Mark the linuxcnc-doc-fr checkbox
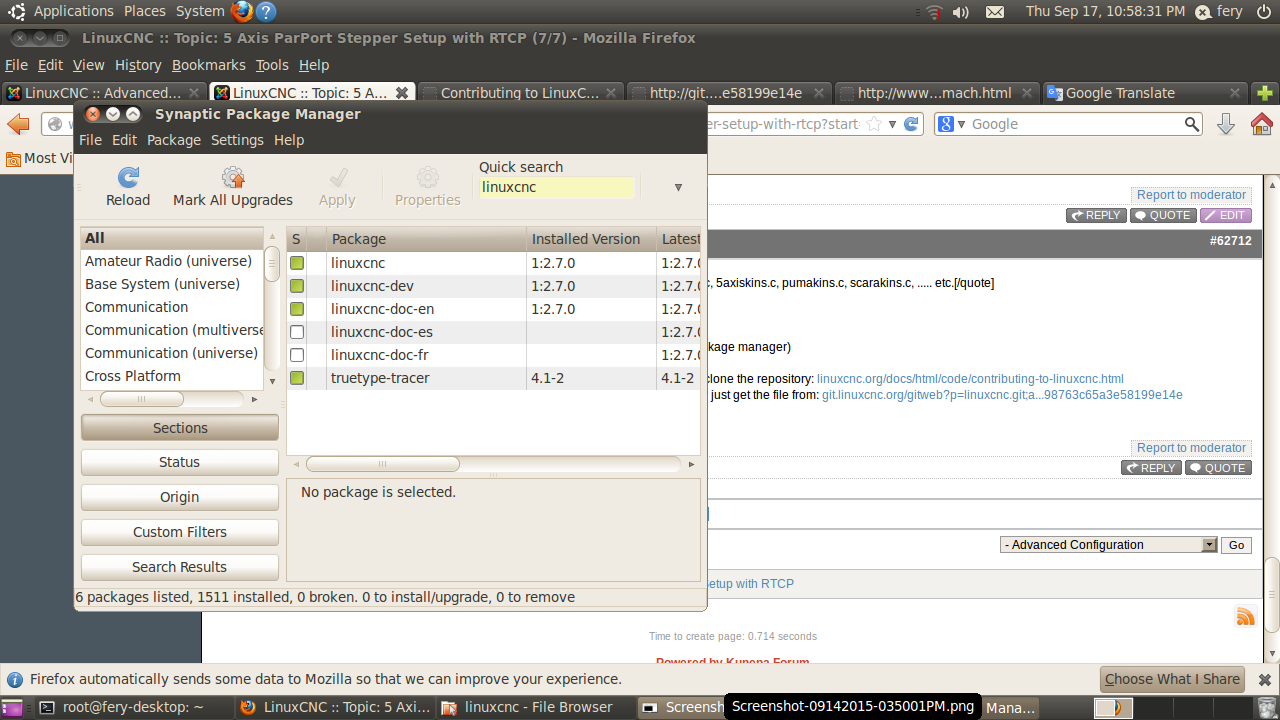This screenshot has height=720, width=1280. pyautogui.click(x=297, y=355)
